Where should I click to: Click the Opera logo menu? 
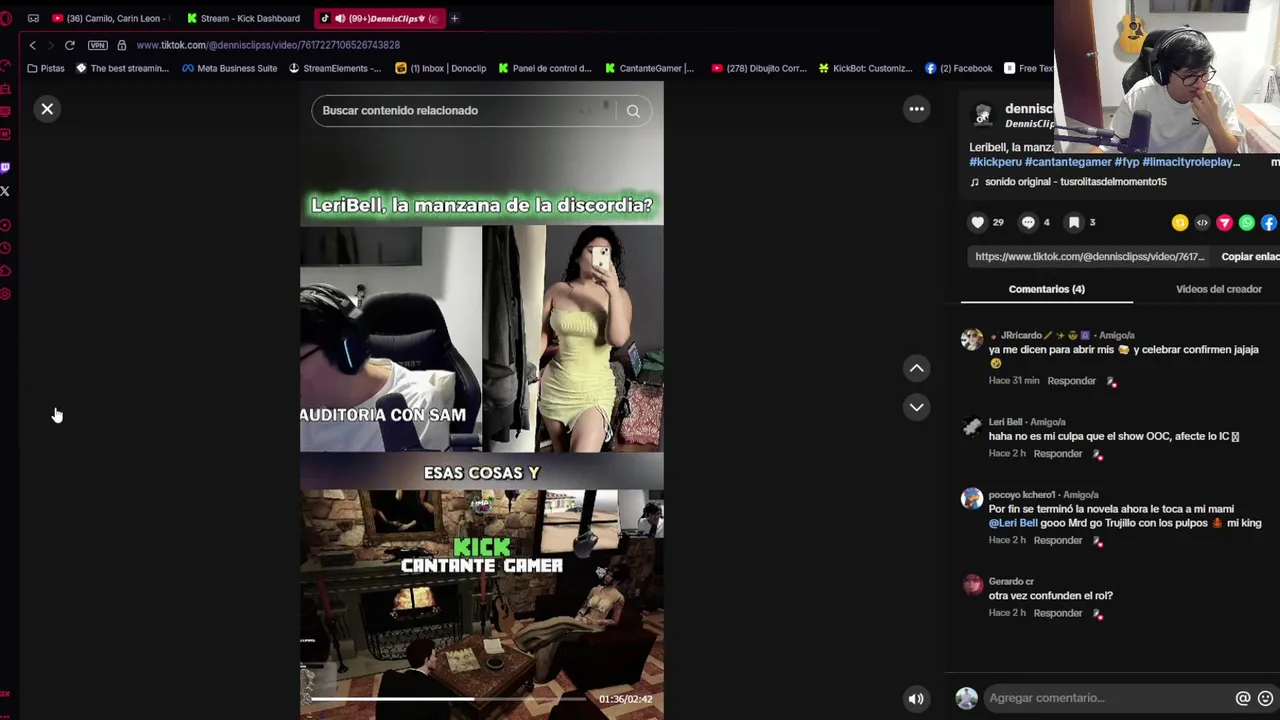(6, 18)
